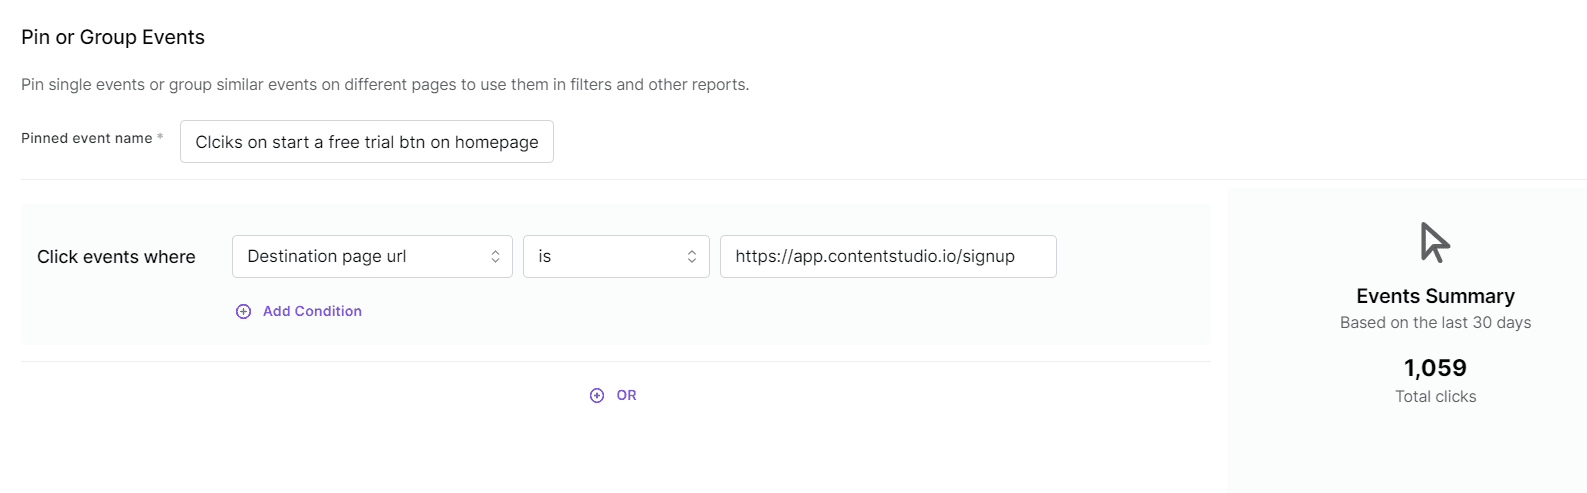
Task: Click the plus icon beside Add Condition
Action: (243, 311)
